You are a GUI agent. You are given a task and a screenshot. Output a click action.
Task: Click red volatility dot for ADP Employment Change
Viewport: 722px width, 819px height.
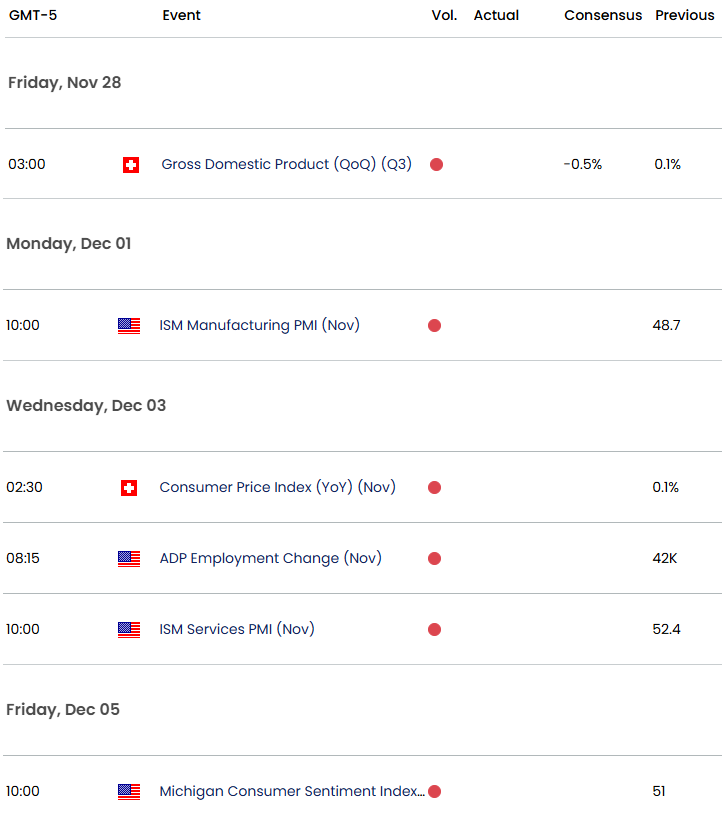click(434, 559)
